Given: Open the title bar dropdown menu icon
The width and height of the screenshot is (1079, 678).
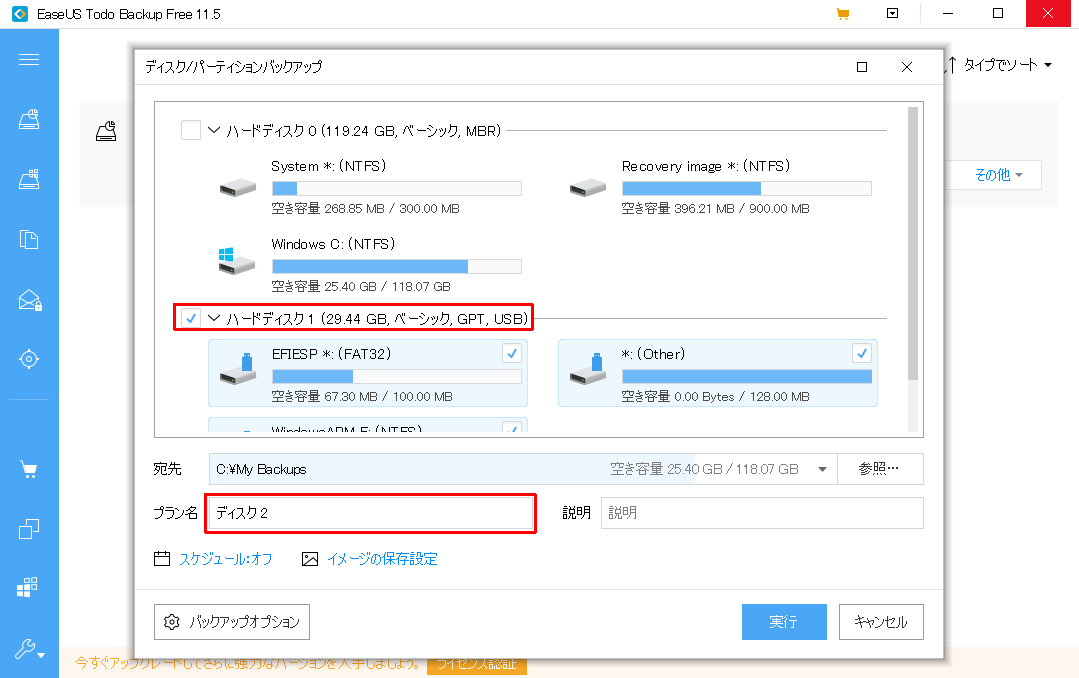Looking at the screenshot, I should (x=893, y=13).
